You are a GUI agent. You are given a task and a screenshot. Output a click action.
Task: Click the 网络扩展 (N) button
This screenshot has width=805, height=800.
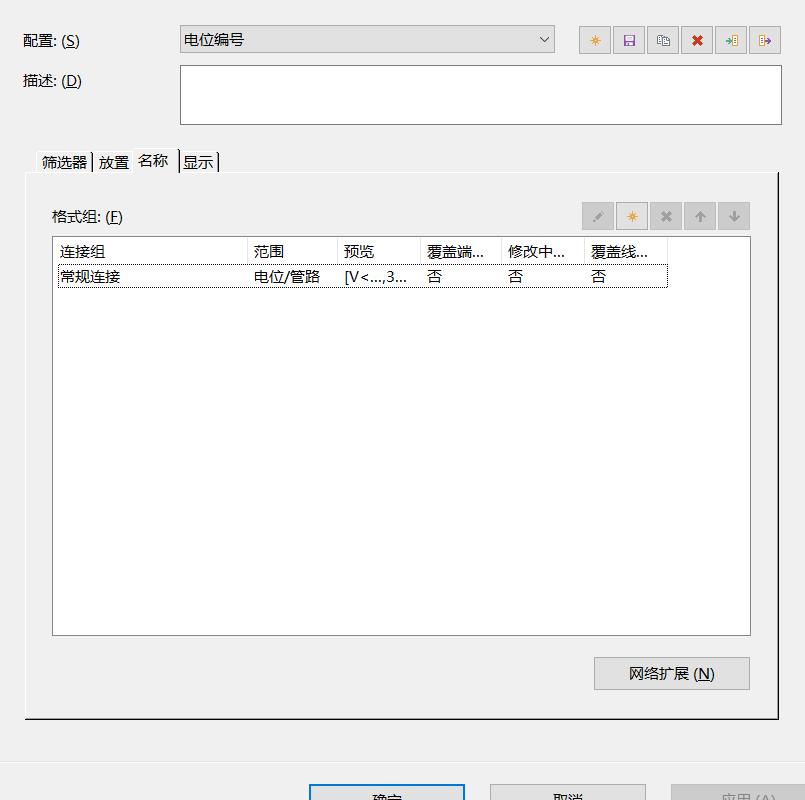click(671, 673)
